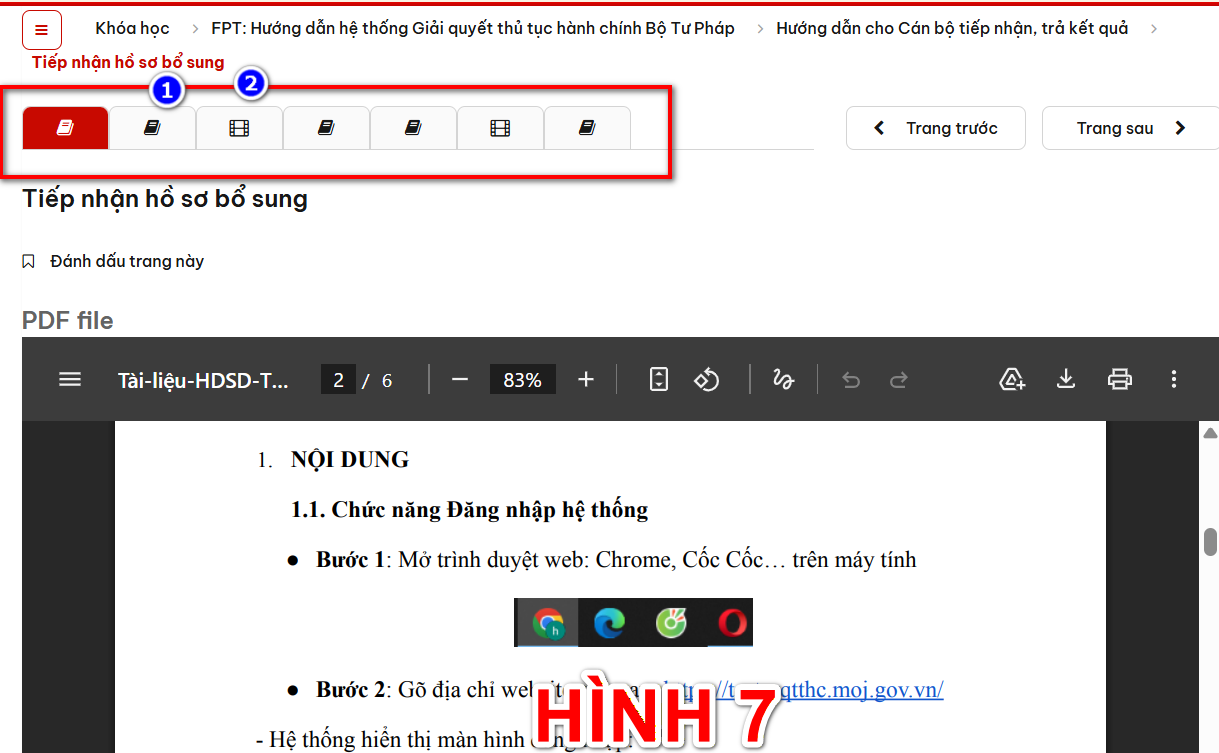Click the PDF vertical scrollbar thumb
1219x753 pixels.
(1210, 541)
